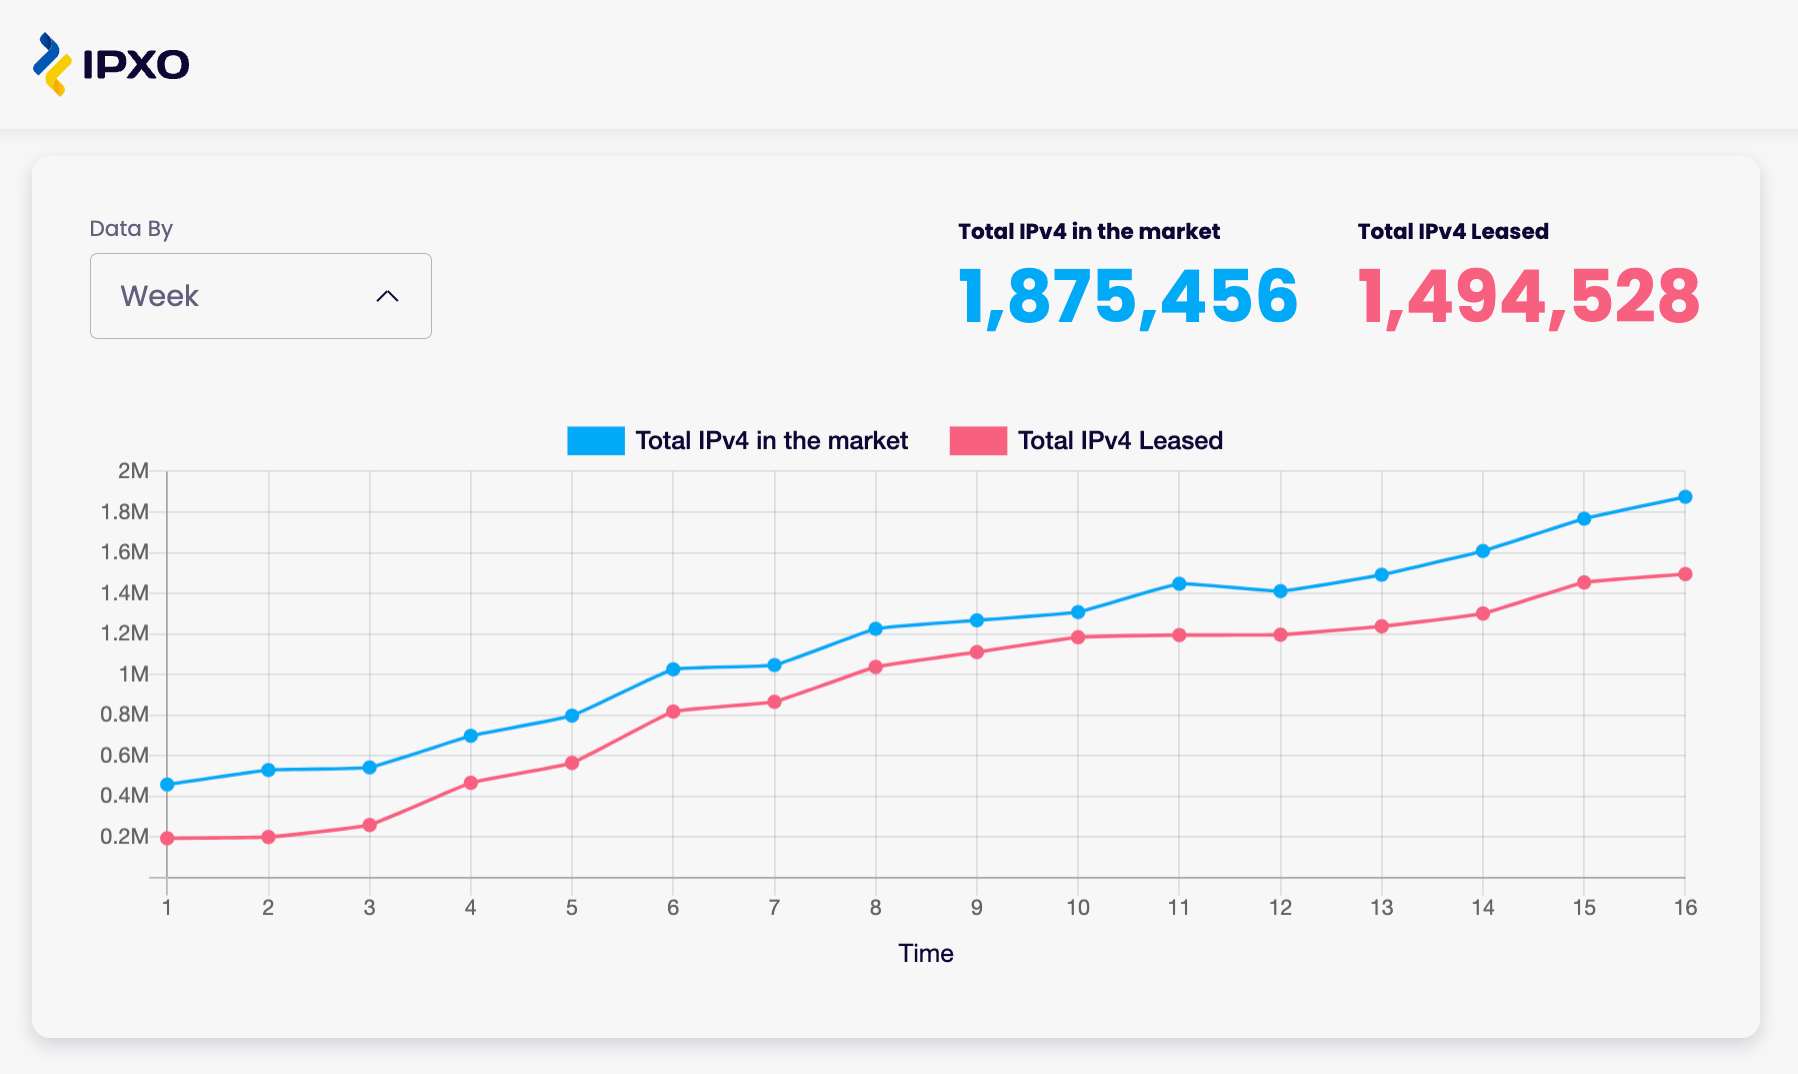This screenshot has height=1074, width=1798.
Task: Click the 1,494,528 leased total figure
Action: 1529,297
